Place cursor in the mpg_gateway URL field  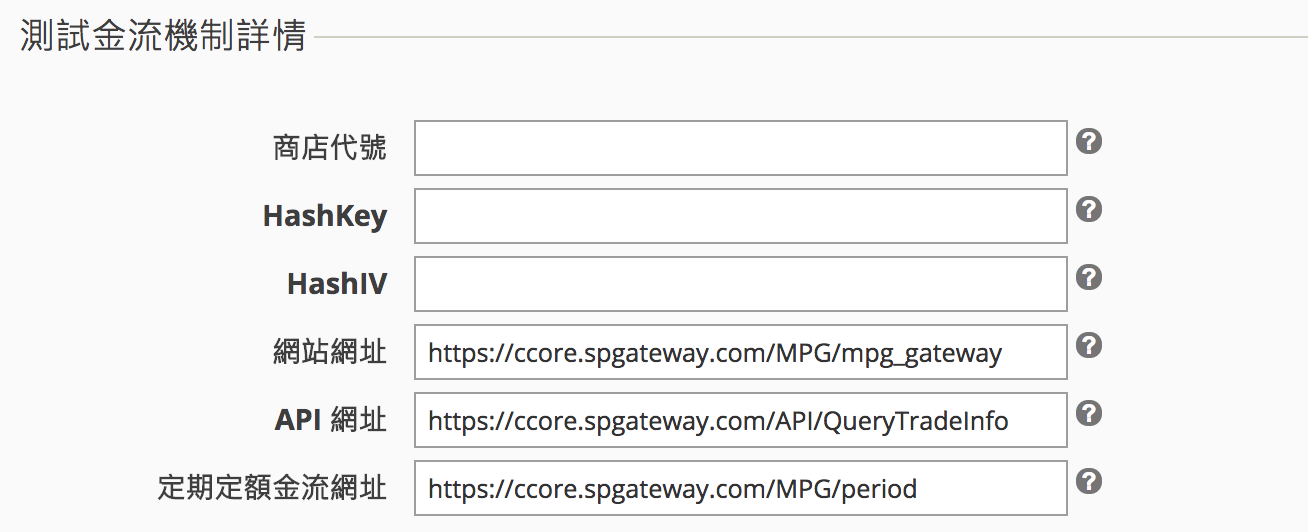pyautogui.click(x=741, y=352)
